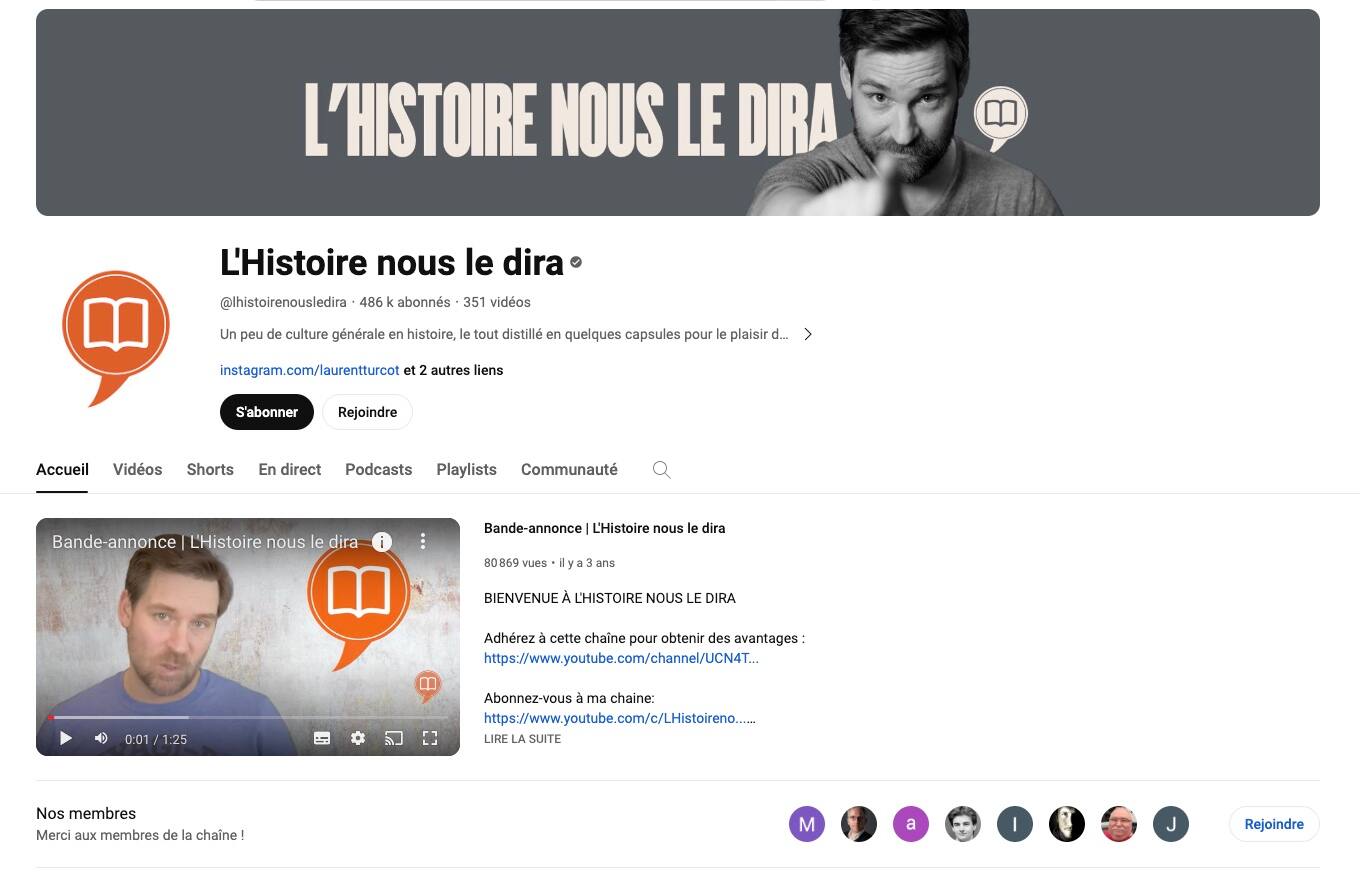Screen dimensions: 1360x878
Task: Click the verified badge beside the channel name
Action: click(x=576, y=263)
